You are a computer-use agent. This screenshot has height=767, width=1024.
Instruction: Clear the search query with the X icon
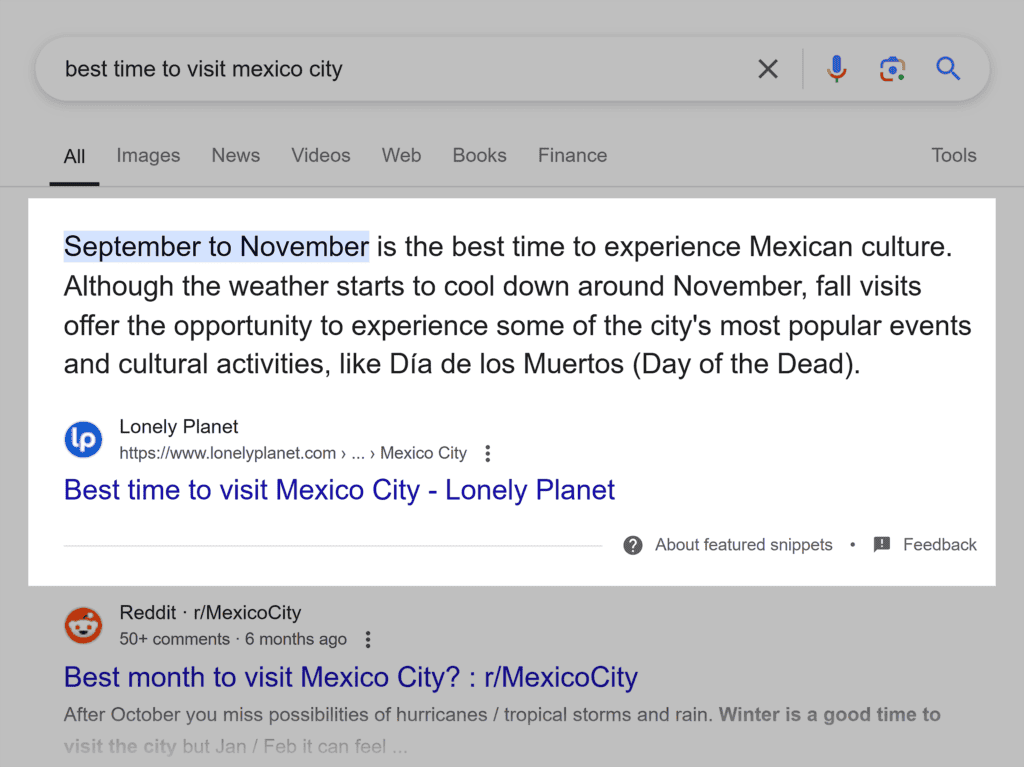click(x=768, y=68)
